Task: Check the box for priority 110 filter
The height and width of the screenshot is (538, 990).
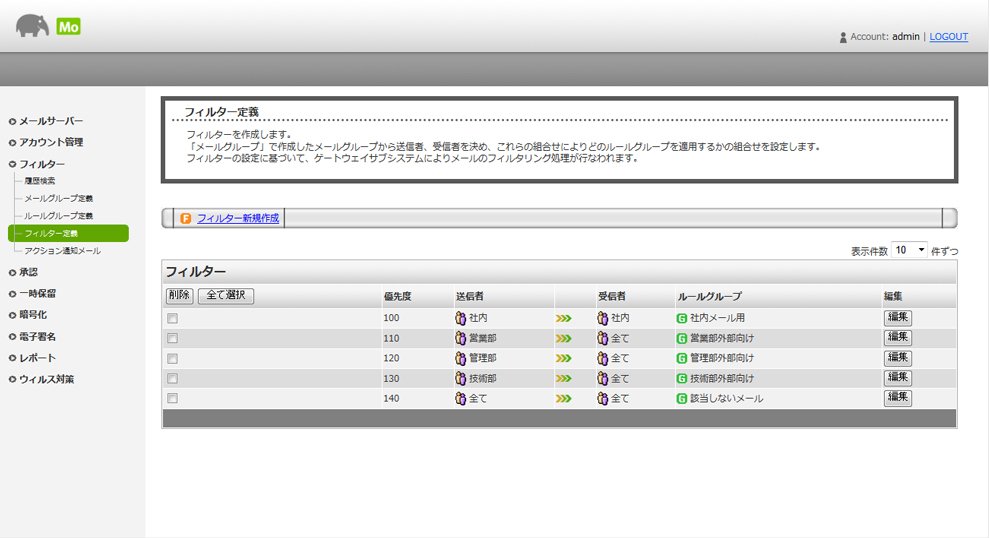Action: click(x=172, y=338)
